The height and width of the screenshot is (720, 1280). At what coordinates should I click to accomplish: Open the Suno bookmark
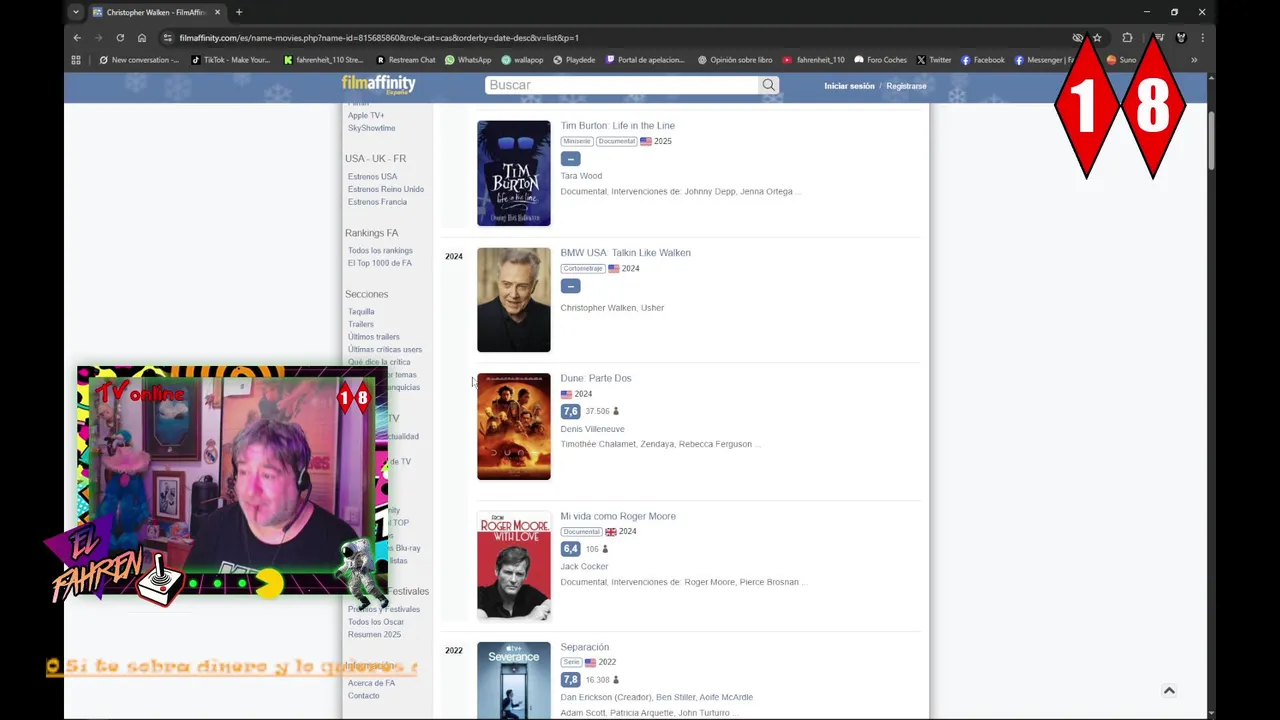pos(1121,60)
